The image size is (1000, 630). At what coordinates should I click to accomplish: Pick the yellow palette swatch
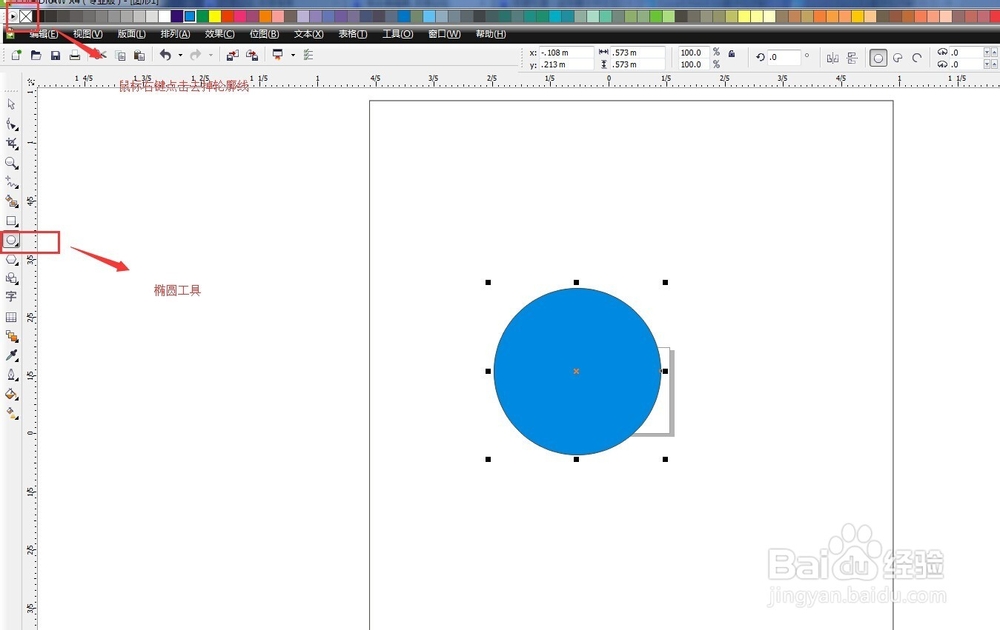tap(215, 17)
